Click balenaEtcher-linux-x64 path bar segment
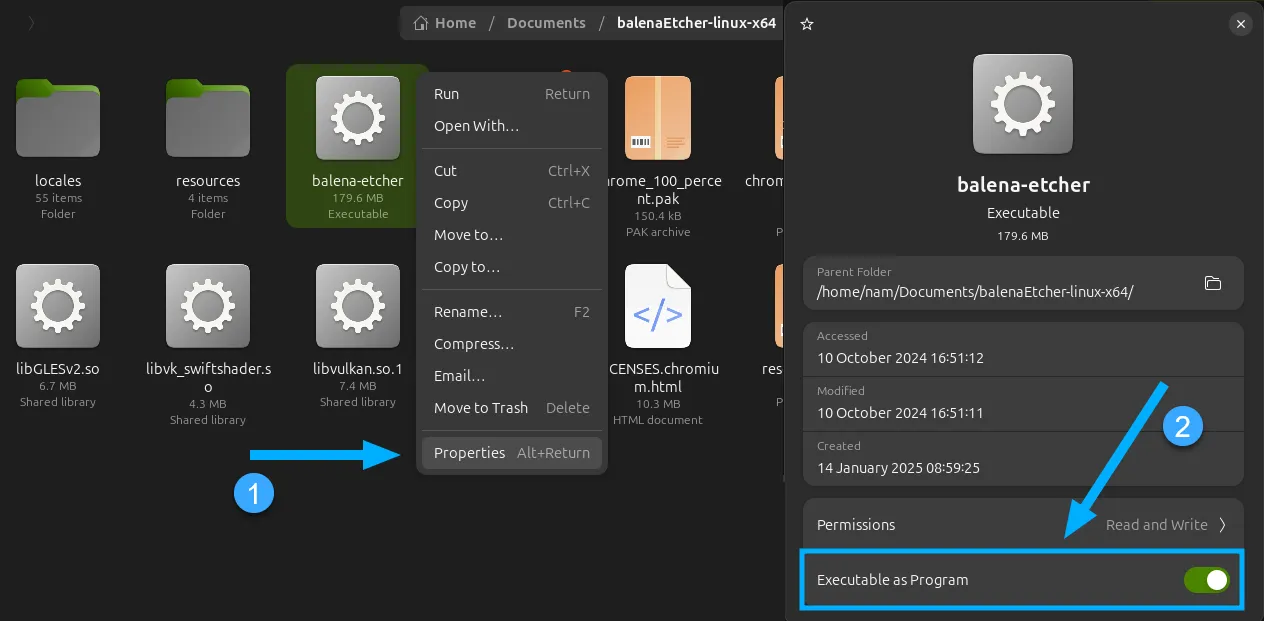1264x621 pixels. pos(696,23)
